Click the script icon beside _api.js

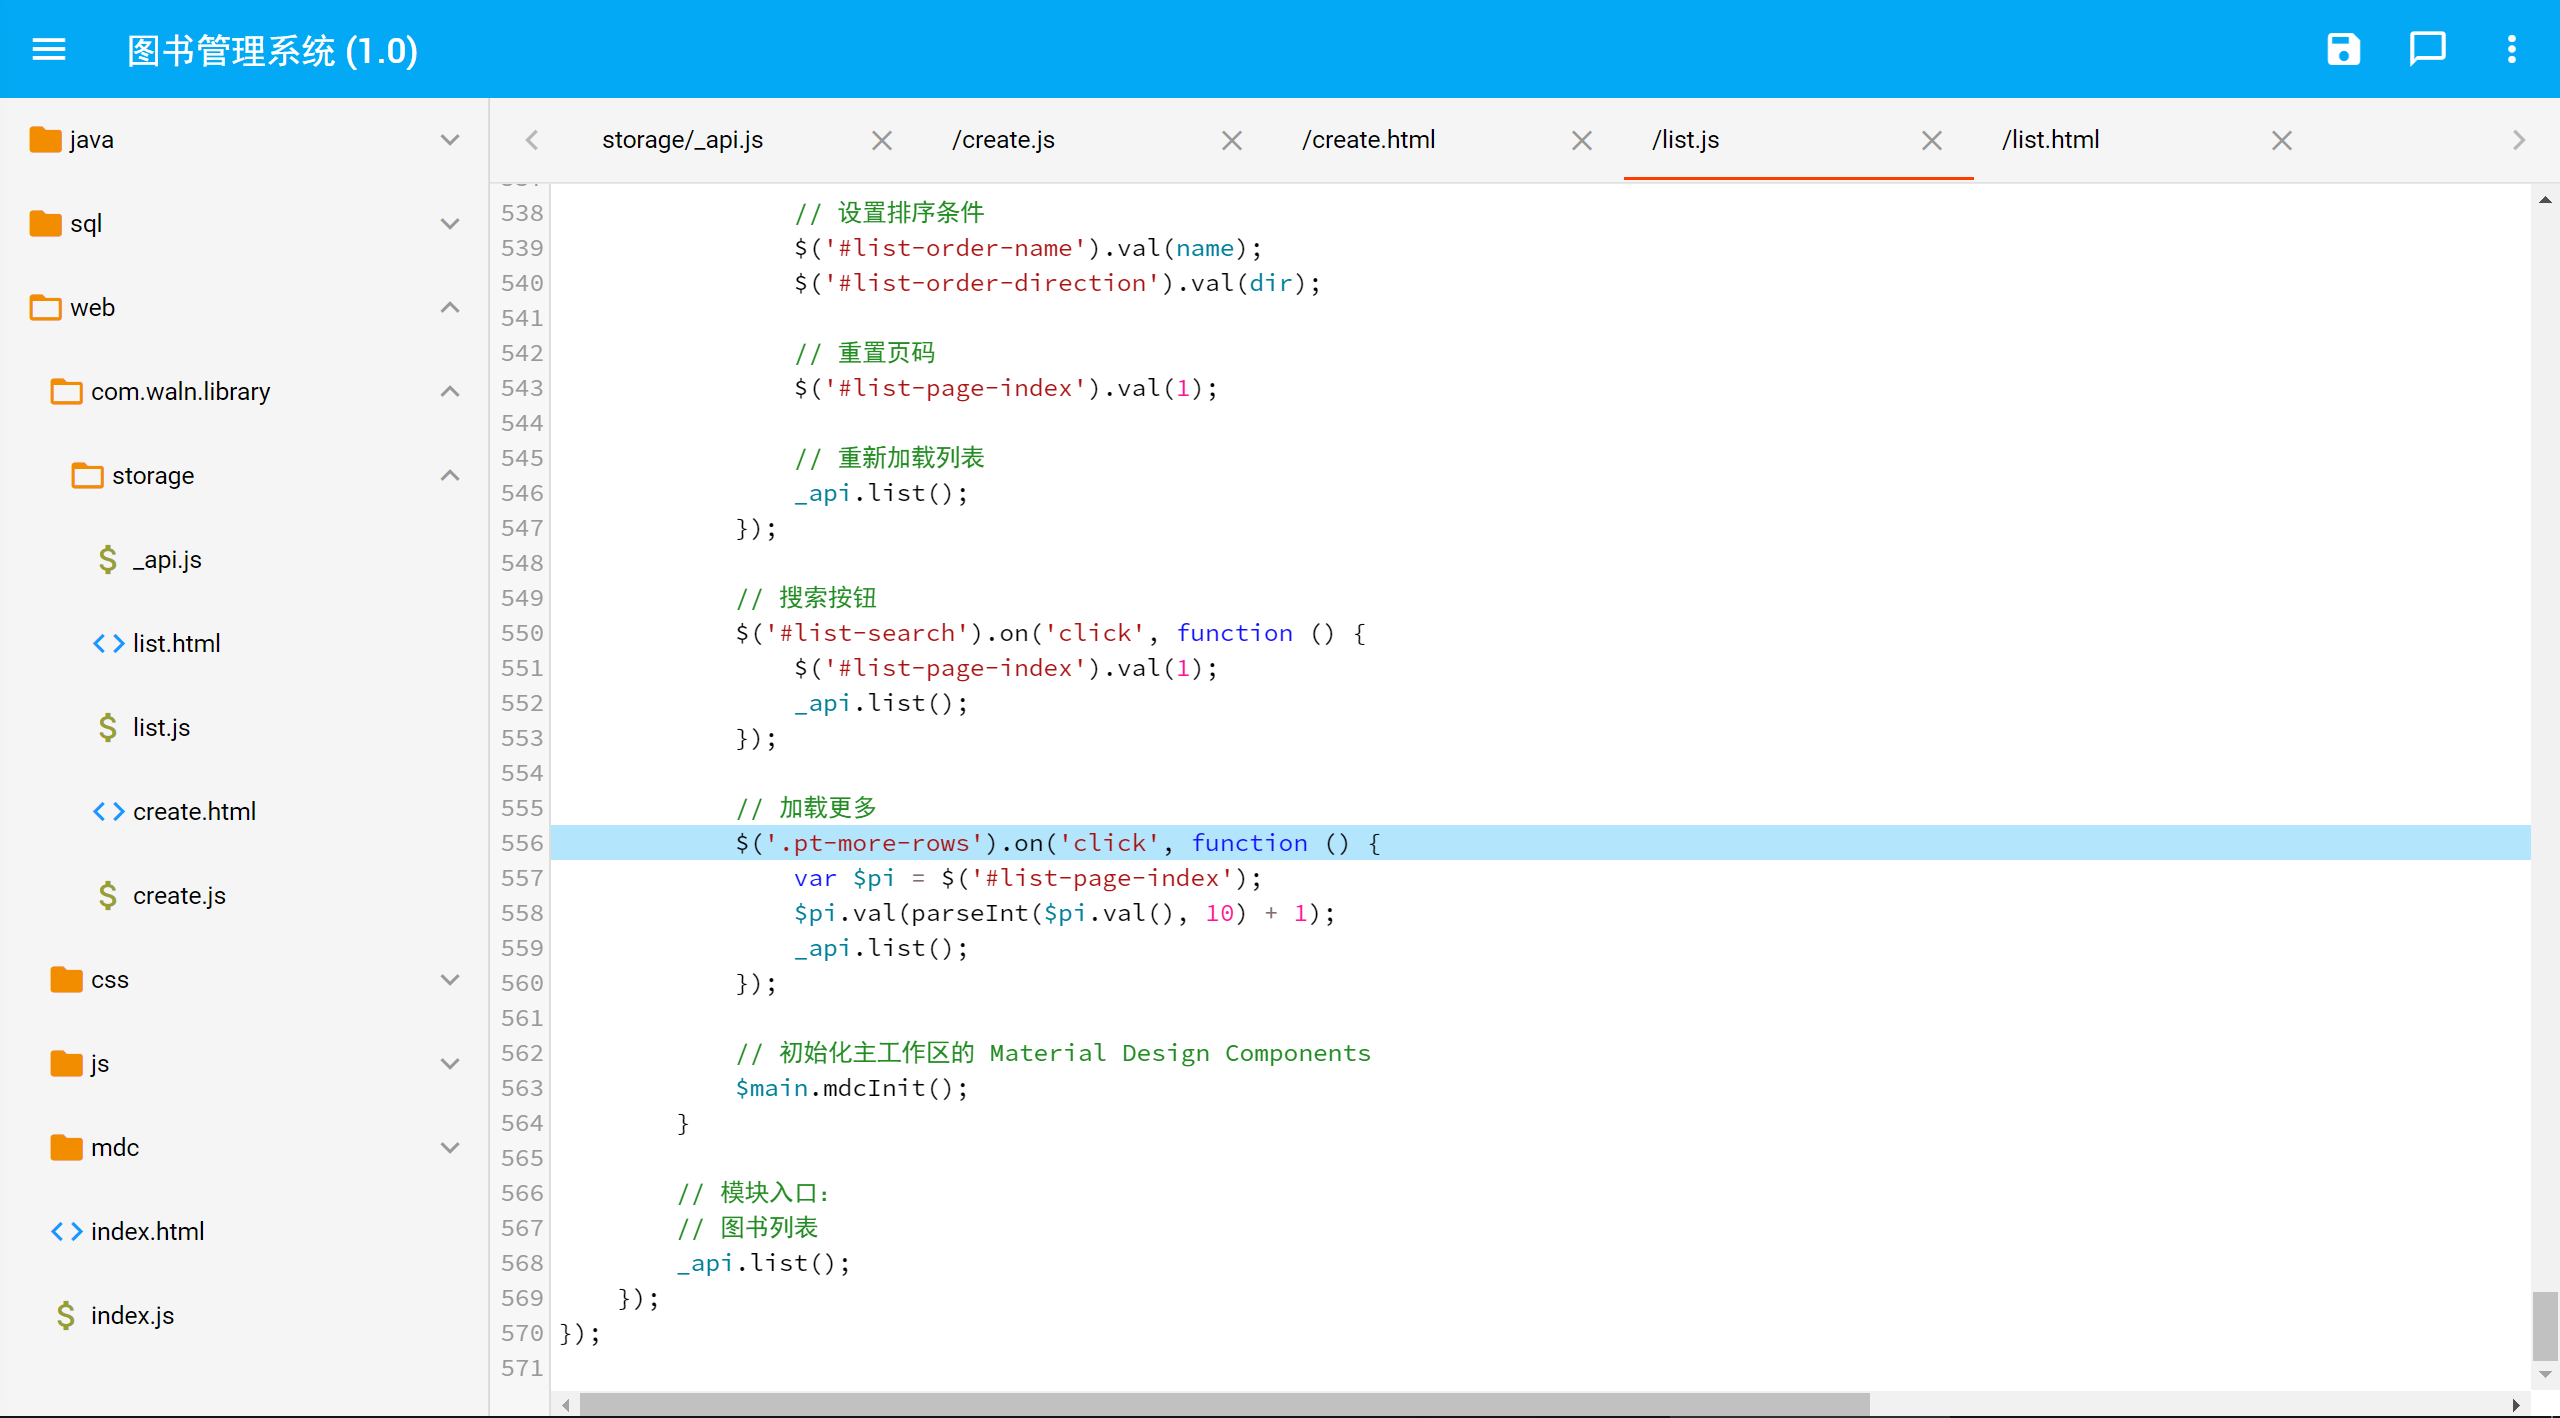[108, 560]
